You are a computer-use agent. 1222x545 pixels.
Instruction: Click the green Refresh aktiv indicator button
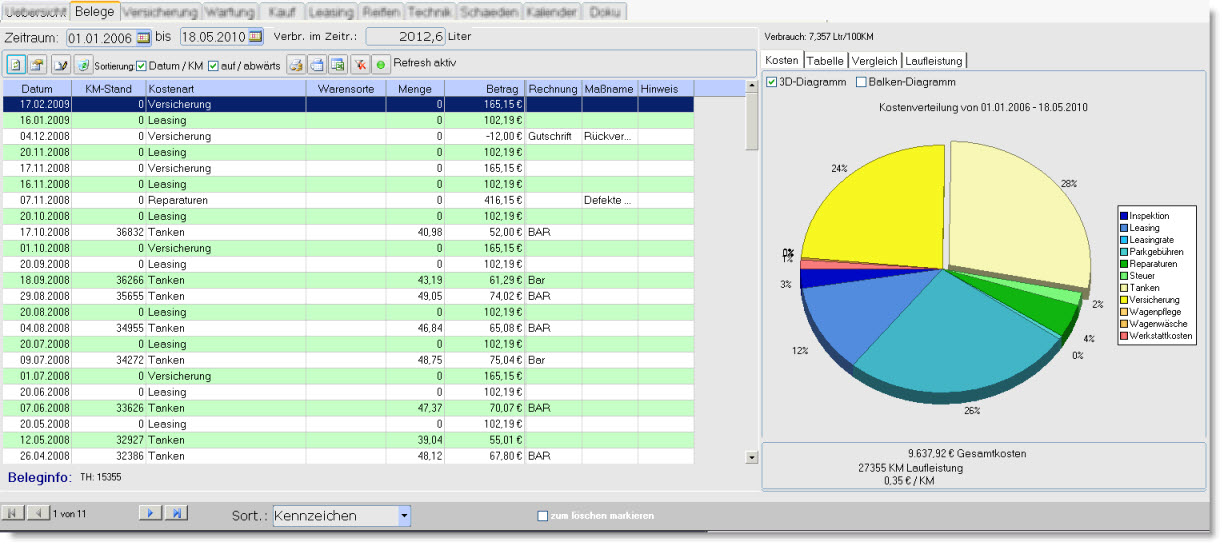[x=380, y=64]
